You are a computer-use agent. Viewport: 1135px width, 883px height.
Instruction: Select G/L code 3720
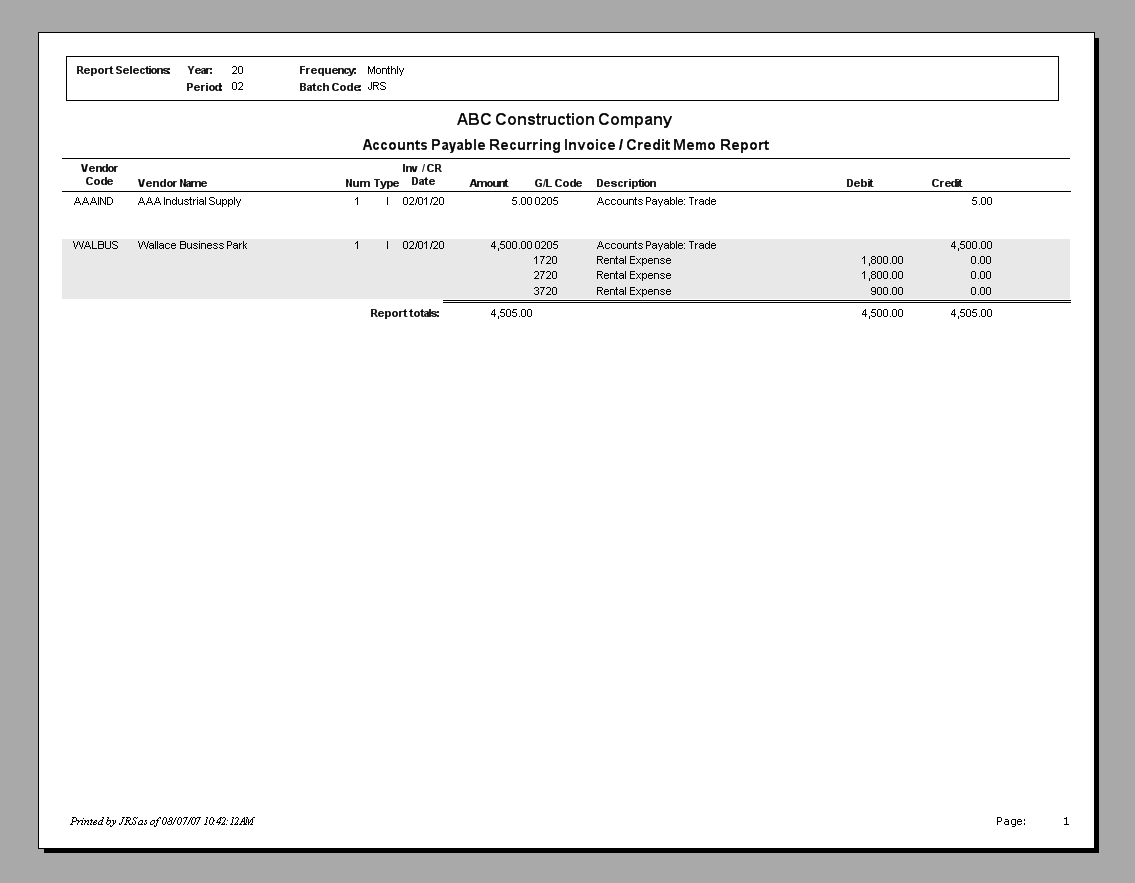click(x=546, y=291)
